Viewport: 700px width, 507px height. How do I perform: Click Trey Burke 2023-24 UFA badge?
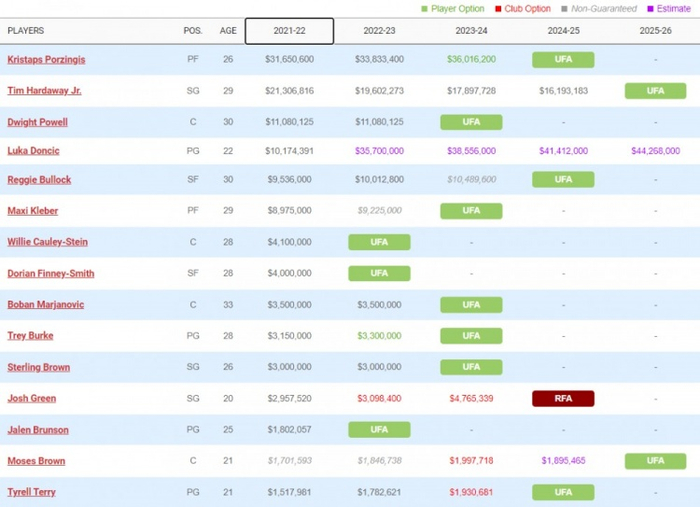point(471,336)
